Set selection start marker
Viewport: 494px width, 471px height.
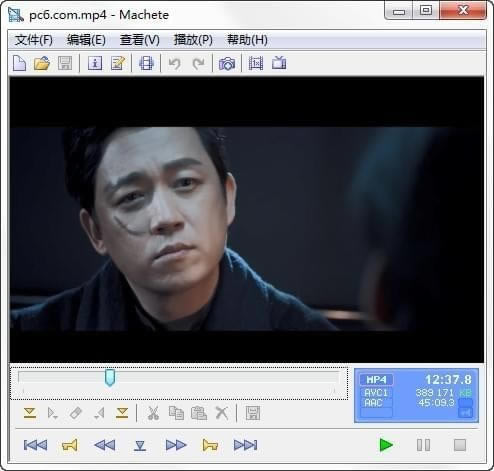30,413
